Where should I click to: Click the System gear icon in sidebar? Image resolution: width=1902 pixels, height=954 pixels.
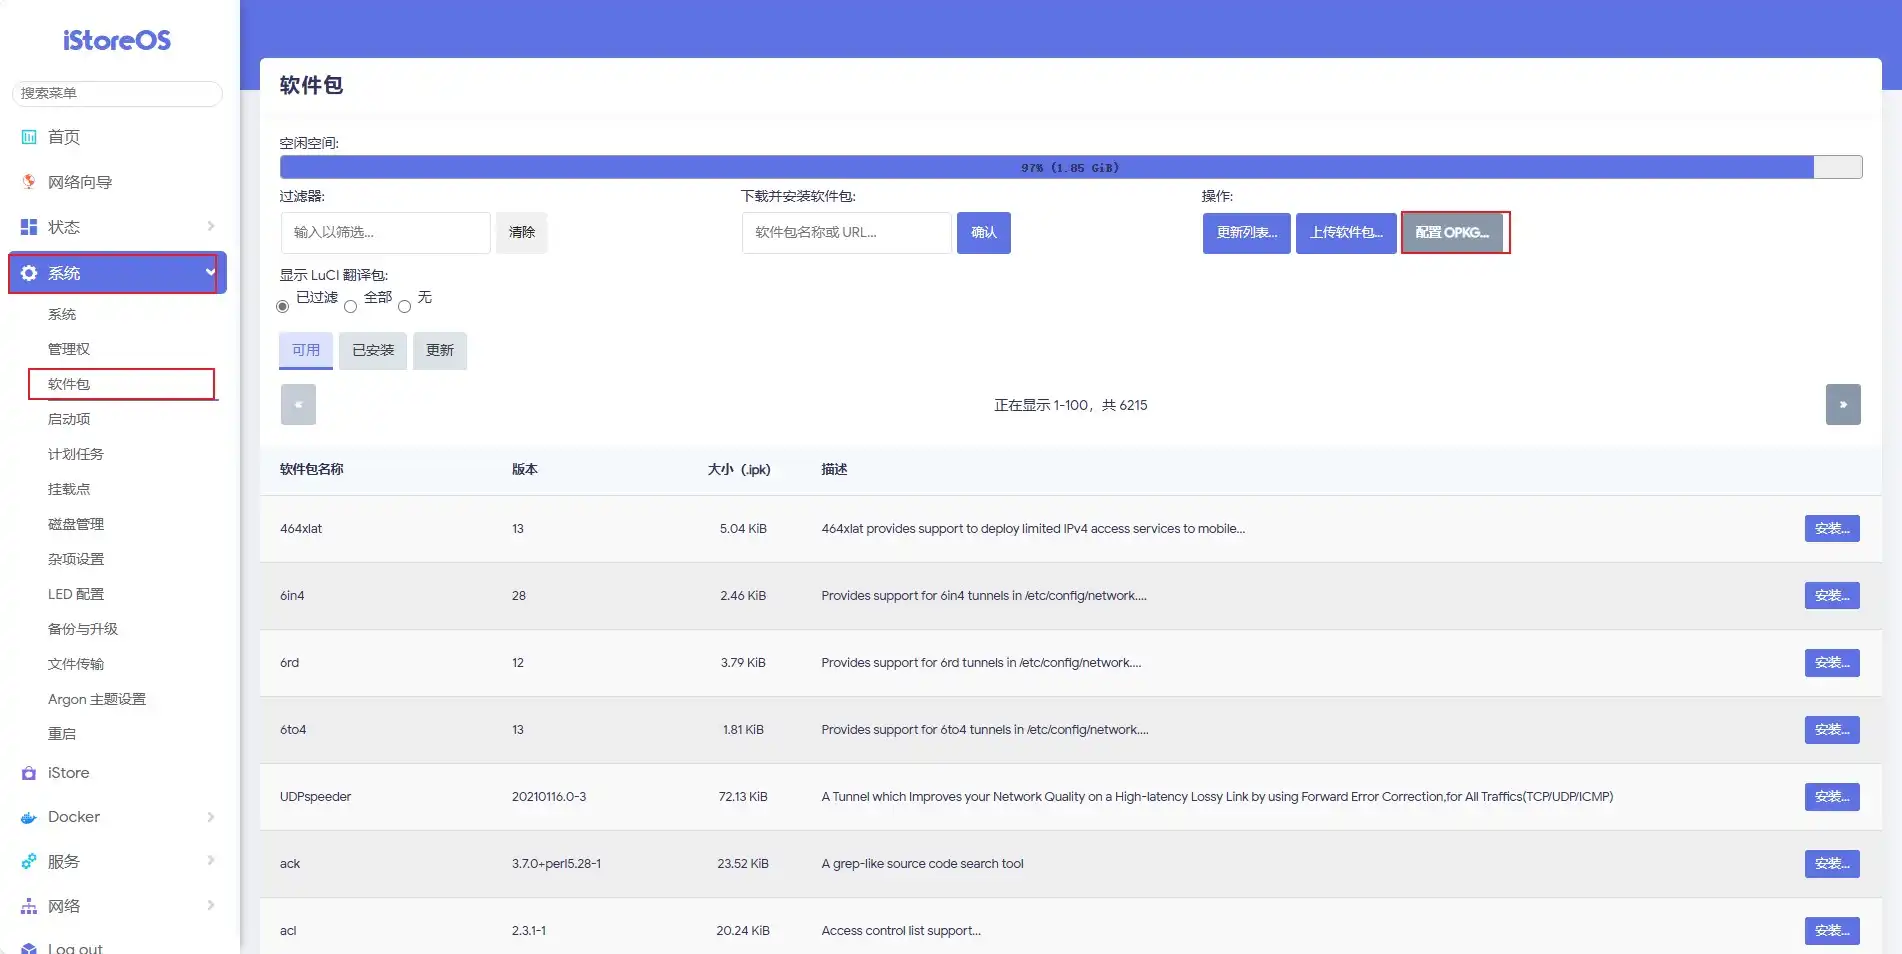[x=29, y=273]
